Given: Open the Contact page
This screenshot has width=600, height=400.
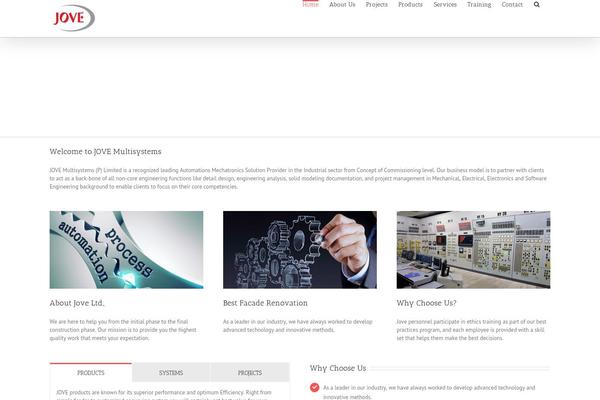Looking at the screenshot, I should [512, 5].
